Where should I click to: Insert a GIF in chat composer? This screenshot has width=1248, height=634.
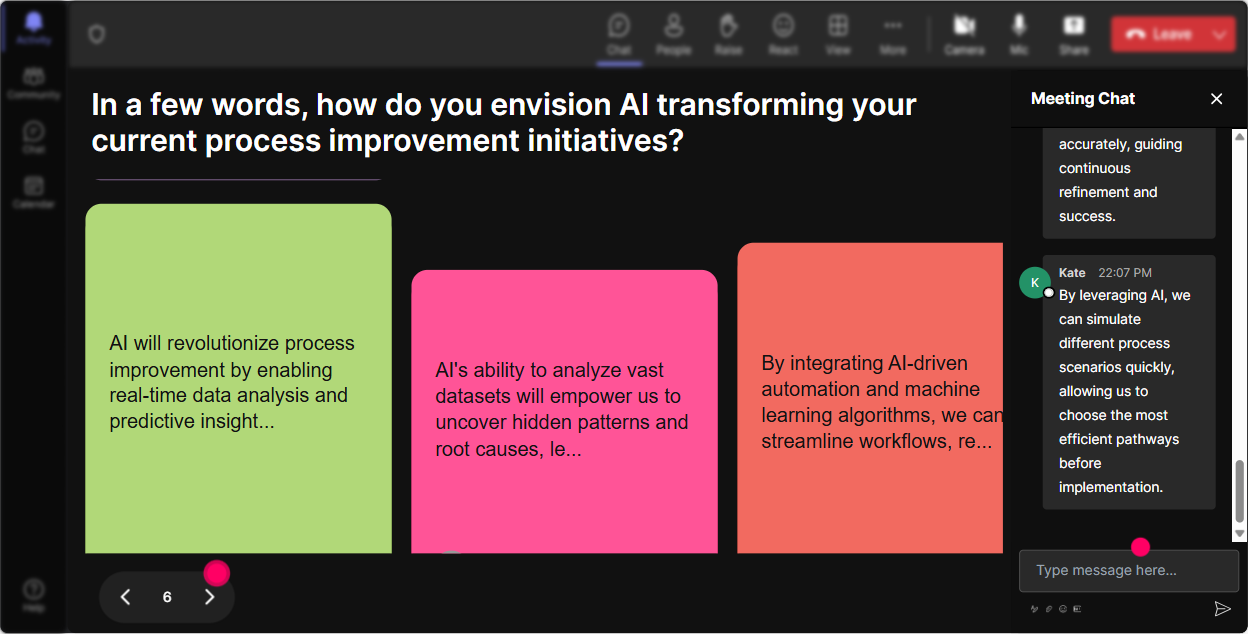1077,609
